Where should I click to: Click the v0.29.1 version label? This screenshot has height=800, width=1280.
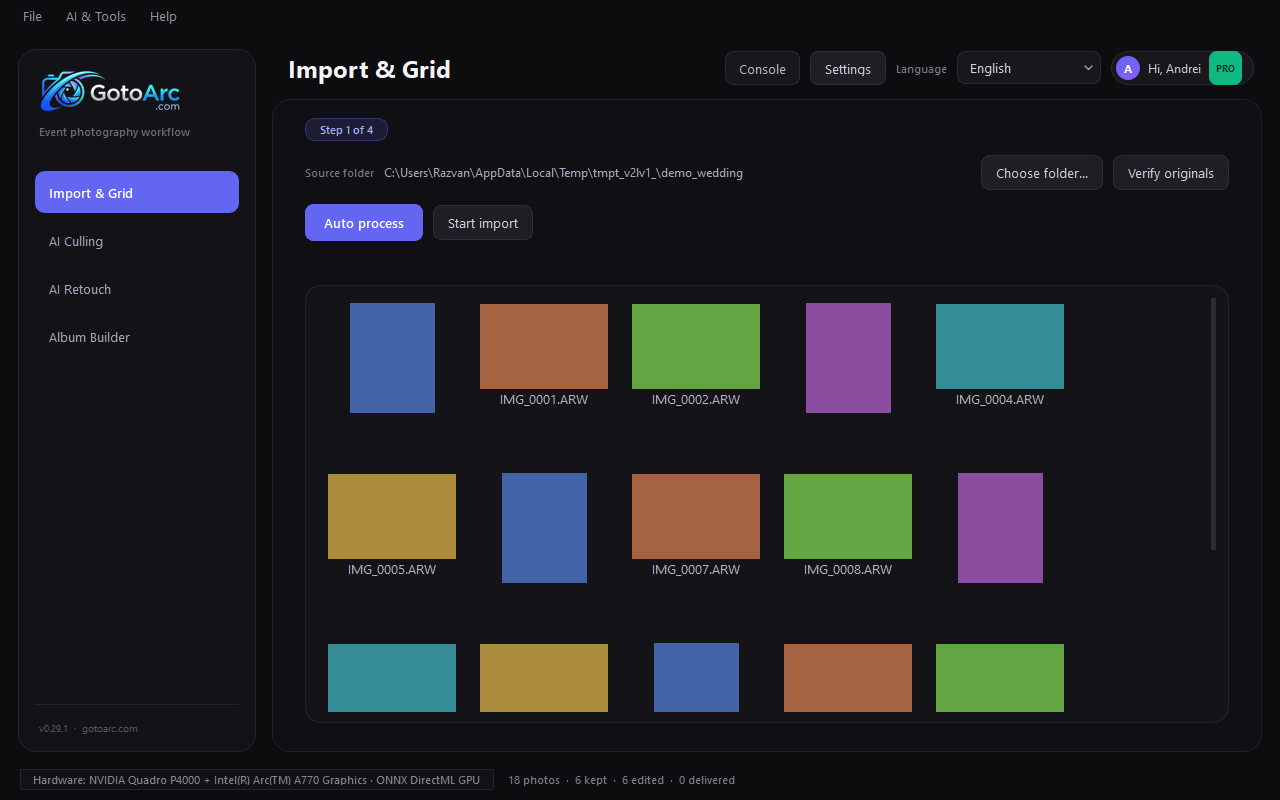53,729
